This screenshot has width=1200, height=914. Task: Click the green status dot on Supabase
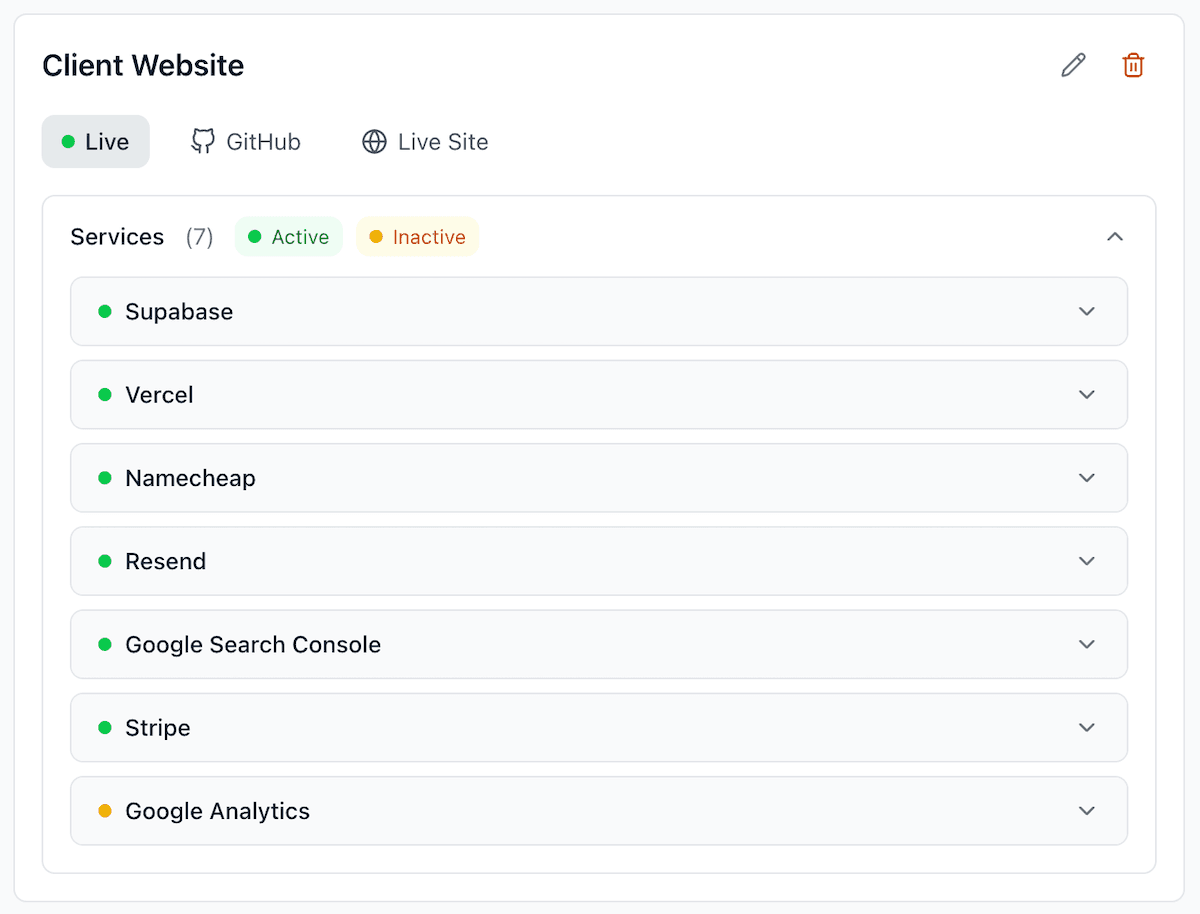pyautogui.click(x=104, y=311)
